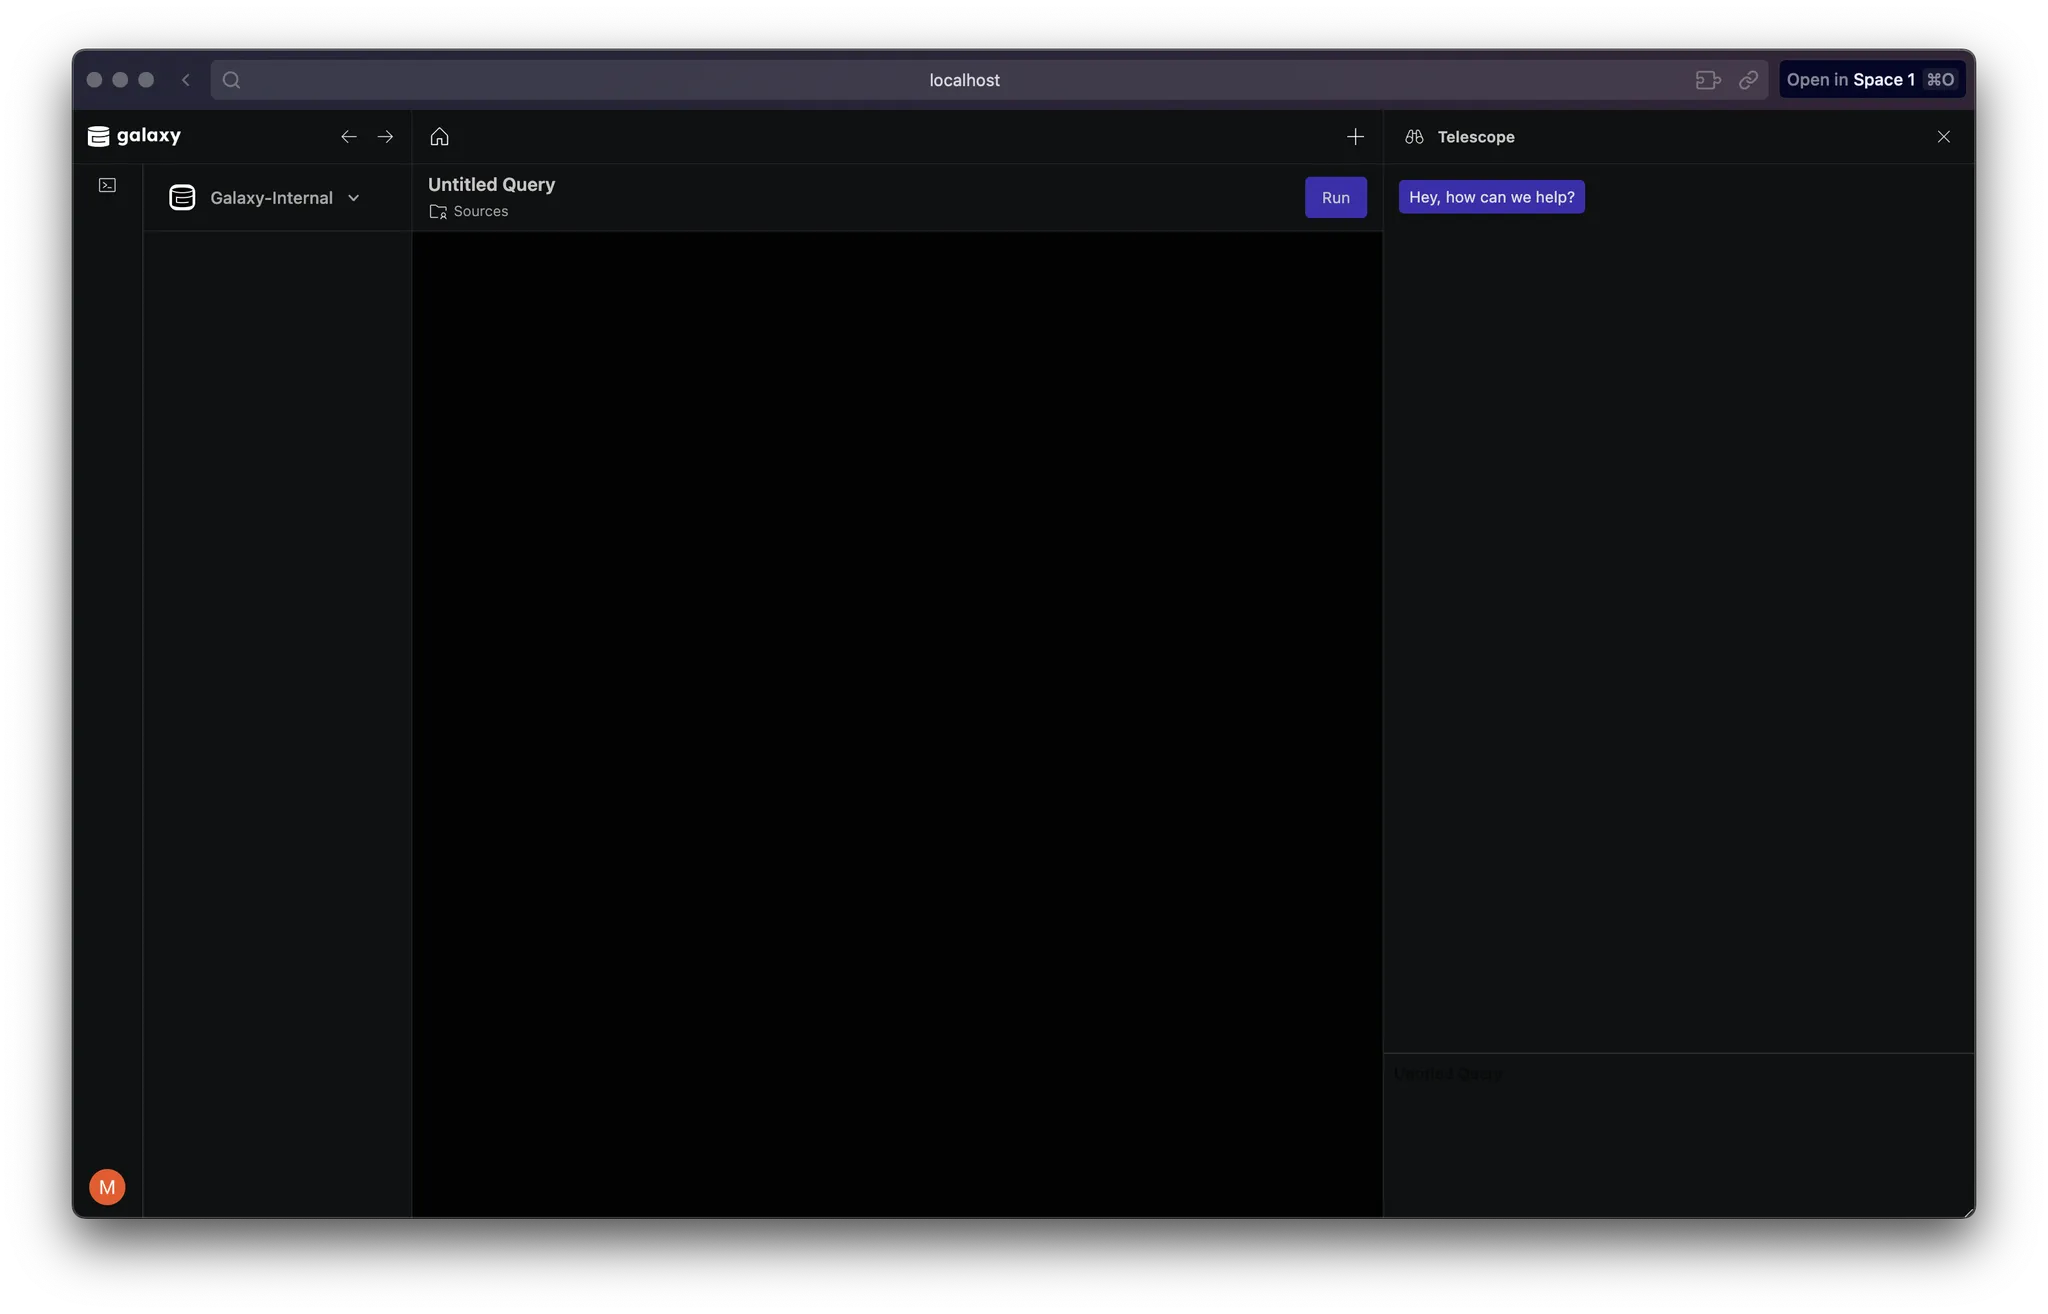
Task: Open the terminal console icon in sidebar
Action: tap(107, 185)
